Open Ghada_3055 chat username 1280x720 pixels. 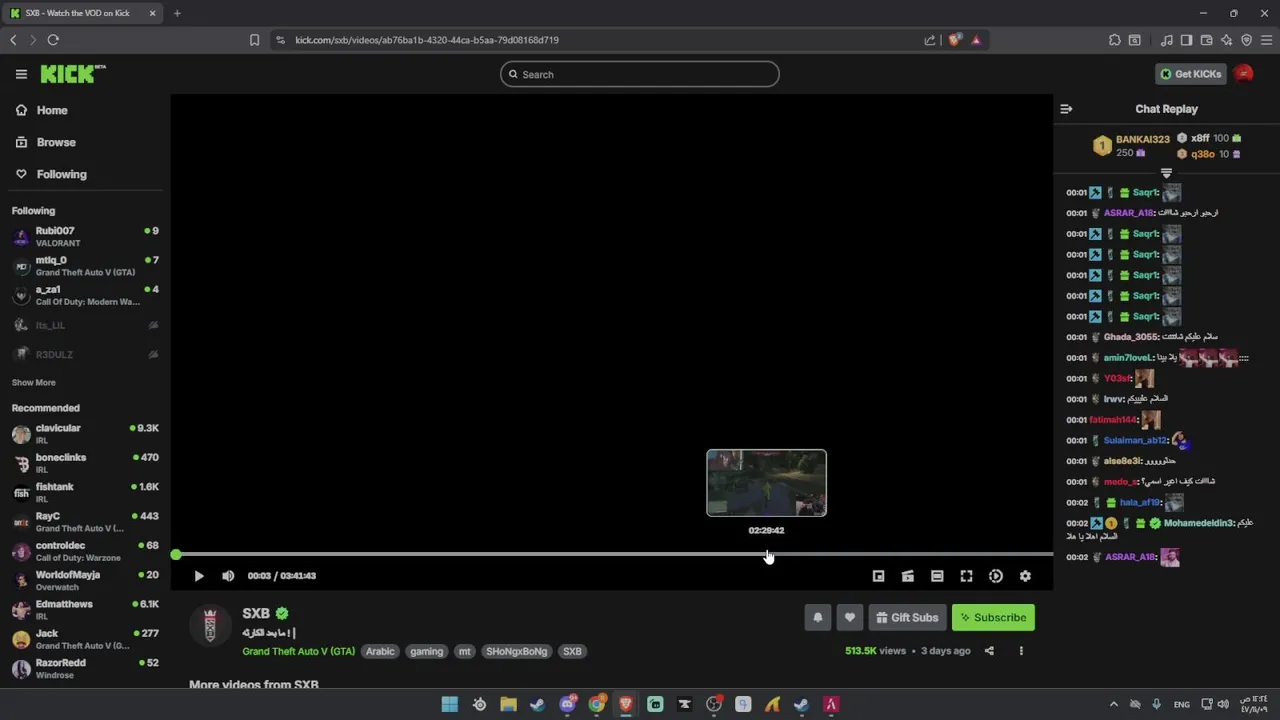(x=1131, y=337)
